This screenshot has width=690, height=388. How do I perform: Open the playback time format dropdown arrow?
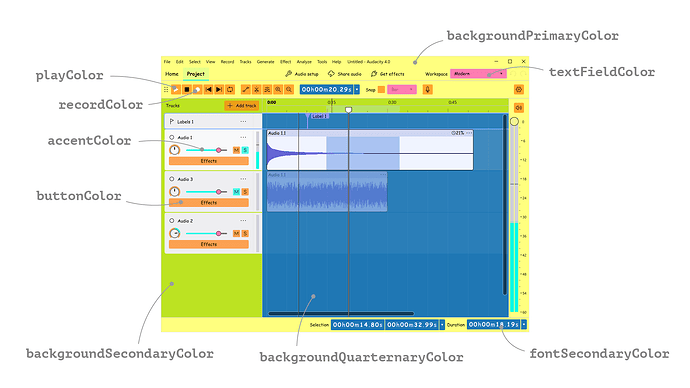(357, 90)
